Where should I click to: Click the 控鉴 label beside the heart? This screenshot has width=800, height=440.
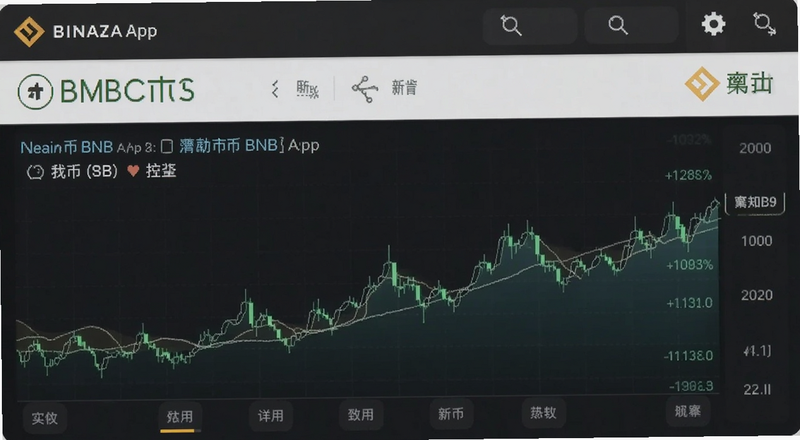tap(161, 170)
